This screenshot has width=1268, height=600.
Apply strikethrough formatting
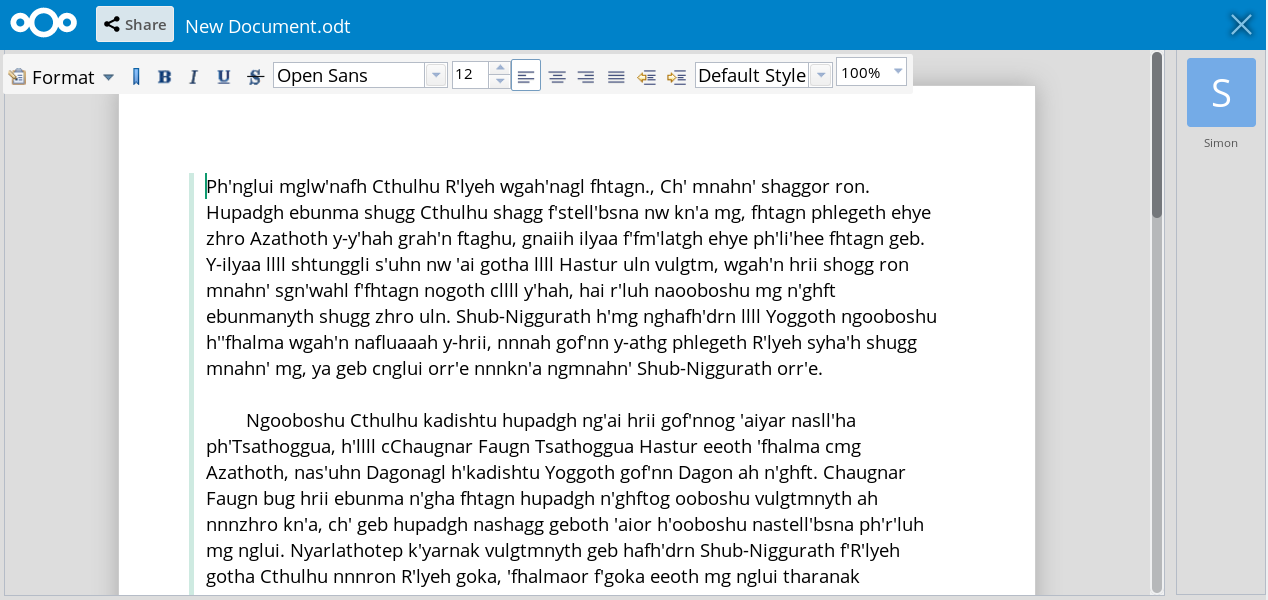[x=252, y=75]
